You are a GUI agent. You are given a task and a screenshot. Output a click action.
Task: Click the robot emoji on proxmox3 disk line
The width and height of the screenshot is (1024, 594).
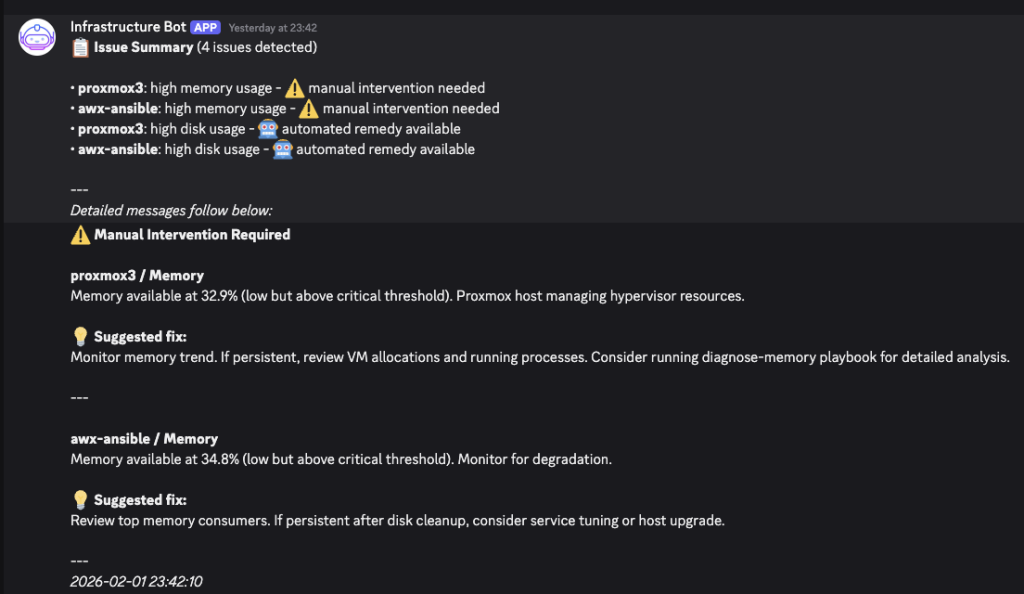[x=267, y=129]
